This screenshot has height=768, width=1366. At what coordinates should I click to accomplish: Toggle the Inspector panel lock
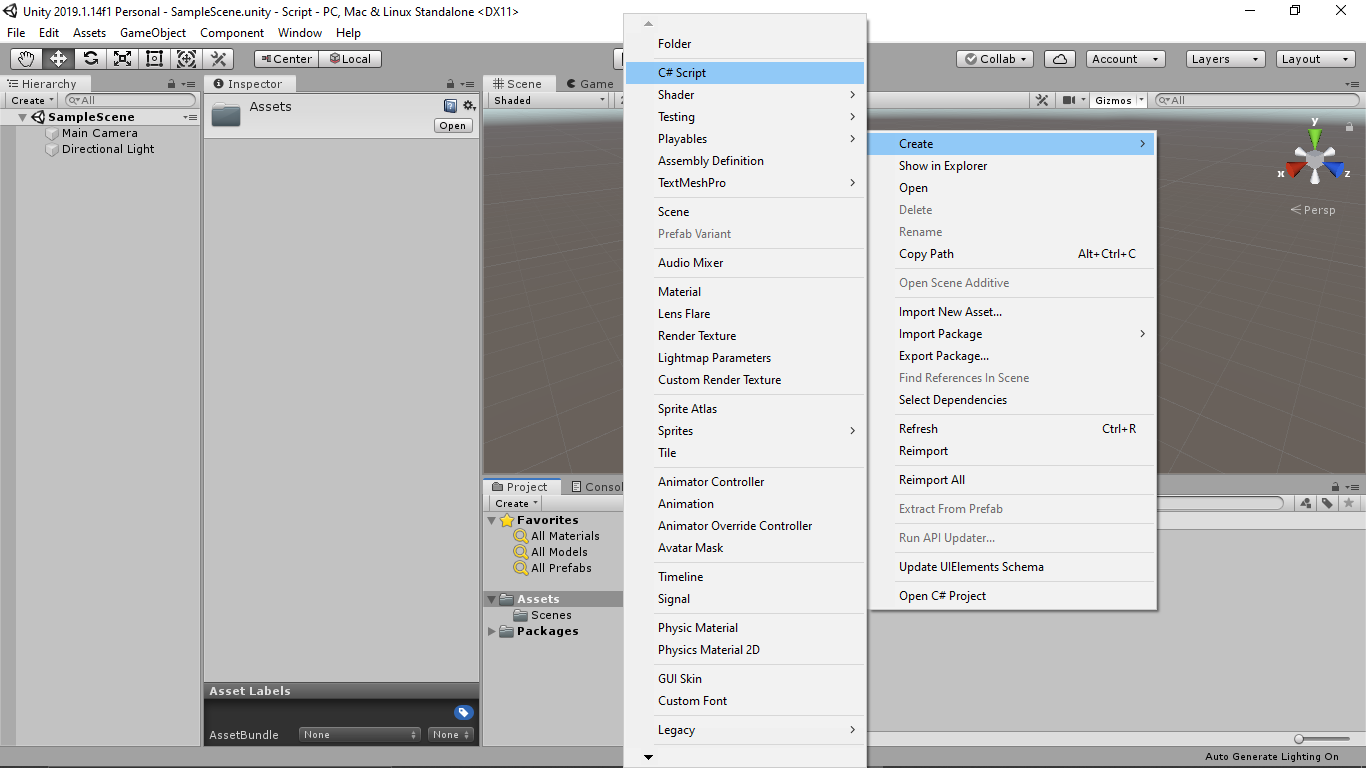pyautogui.click(x=452, y=84)
